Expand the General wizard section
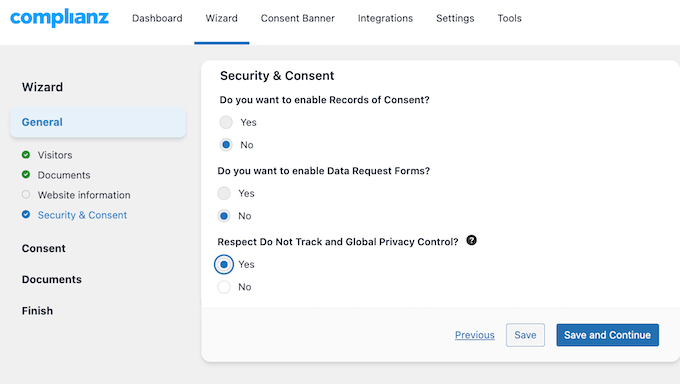This screenshot has height=384, width=680. point(98,122)
